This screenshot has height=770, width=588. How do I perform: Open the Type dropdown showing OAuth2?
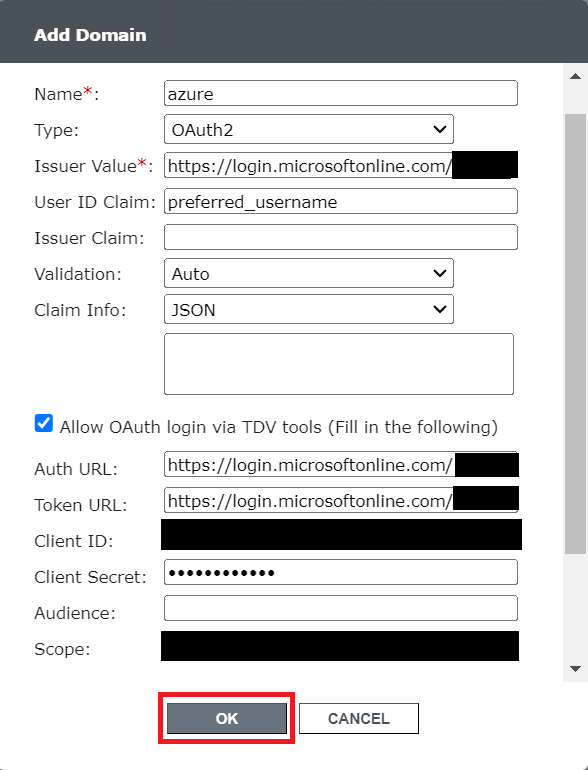pyautogui.click(x=308, y=129)
